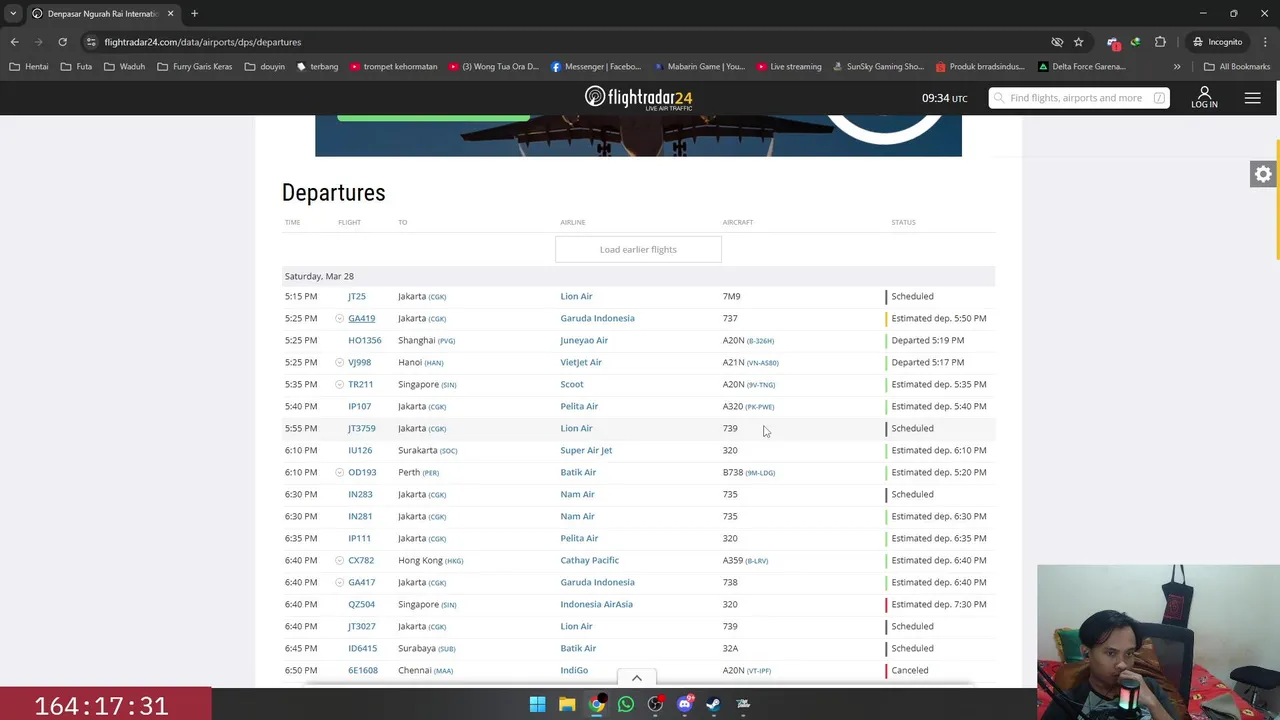Image resolution: width=1280 pixels, height=720 pixels.
Task: Open the settings gear on the page edge
Action: coord(1263,174)
